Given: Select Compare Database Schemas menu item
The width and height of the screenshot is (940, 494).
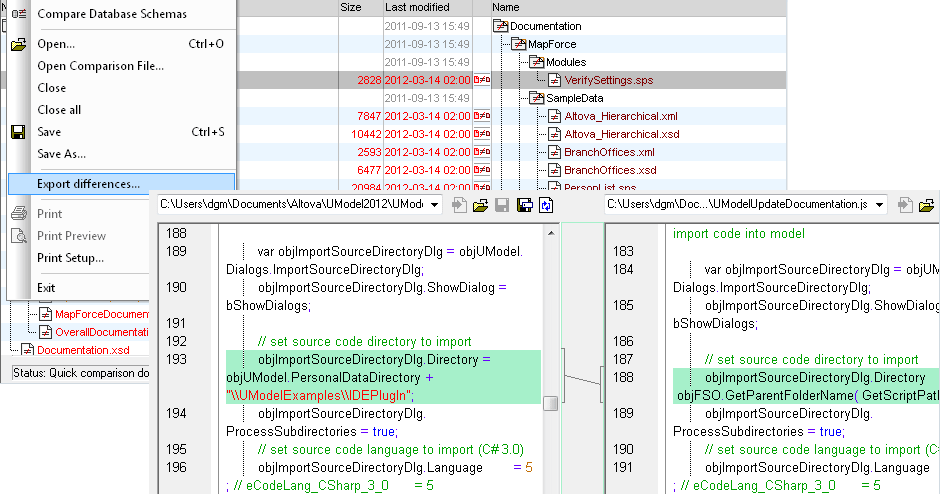Looking at the screenshot, I should (x=112, y=14).
